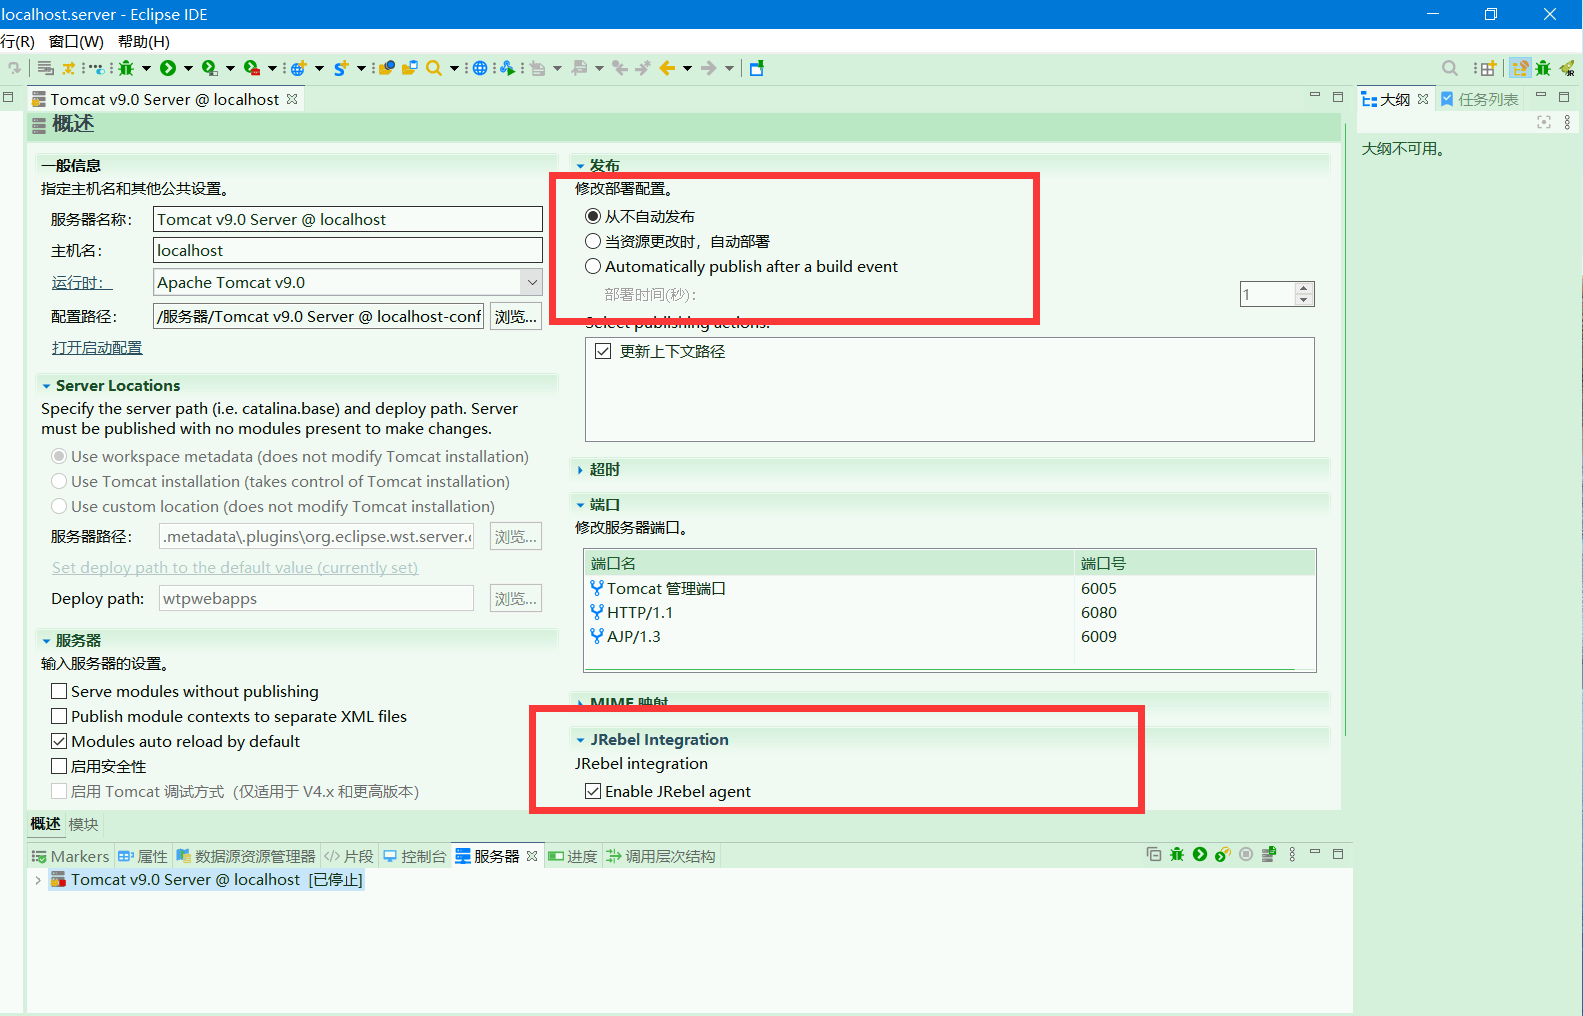
Task: Switch to the 模块 editor tab
Action: (x=84, y=824)
